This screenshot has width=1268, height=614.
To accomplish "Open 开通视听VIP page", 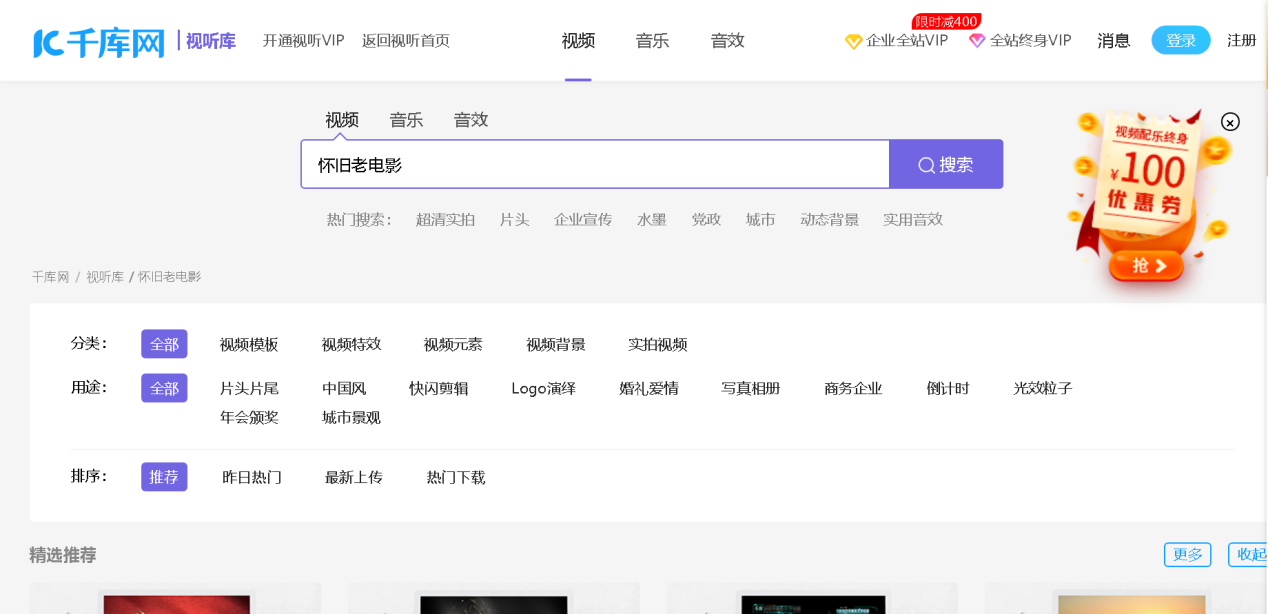I will point(303,41).
